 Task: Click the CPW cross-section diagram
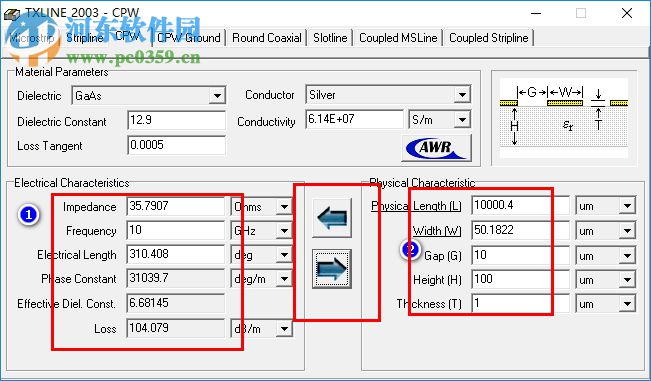tap(563, 117)
